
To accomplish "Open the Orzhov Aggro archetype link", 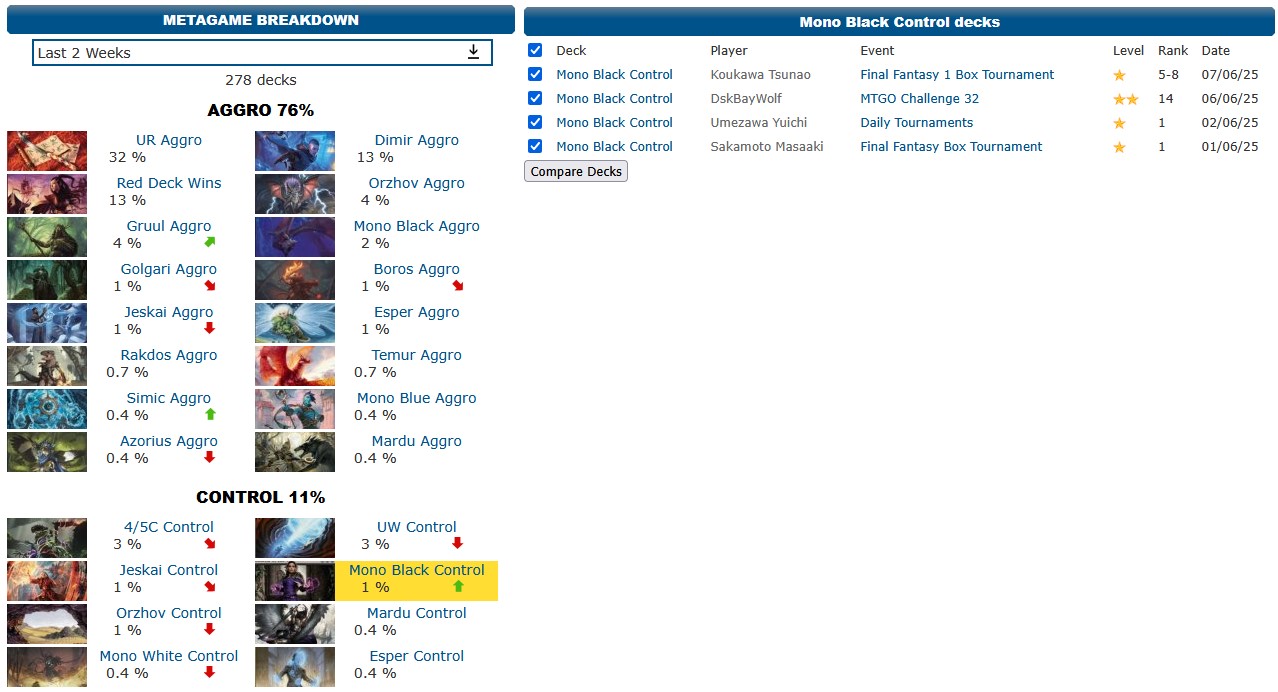I will 417,183.
